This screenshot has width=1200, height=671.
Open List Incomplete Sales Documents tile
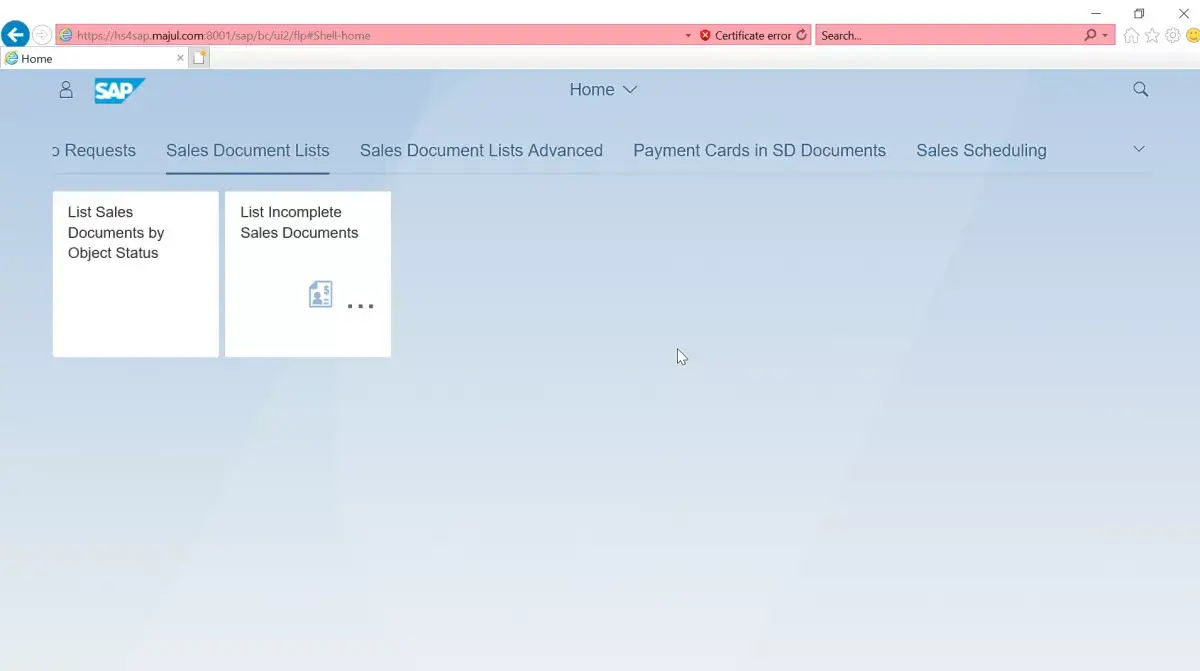308,274
